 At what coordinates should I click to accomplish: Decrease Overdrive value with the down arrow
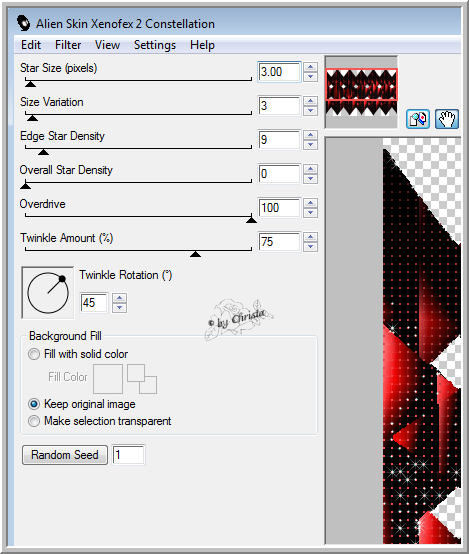(310, 212)
